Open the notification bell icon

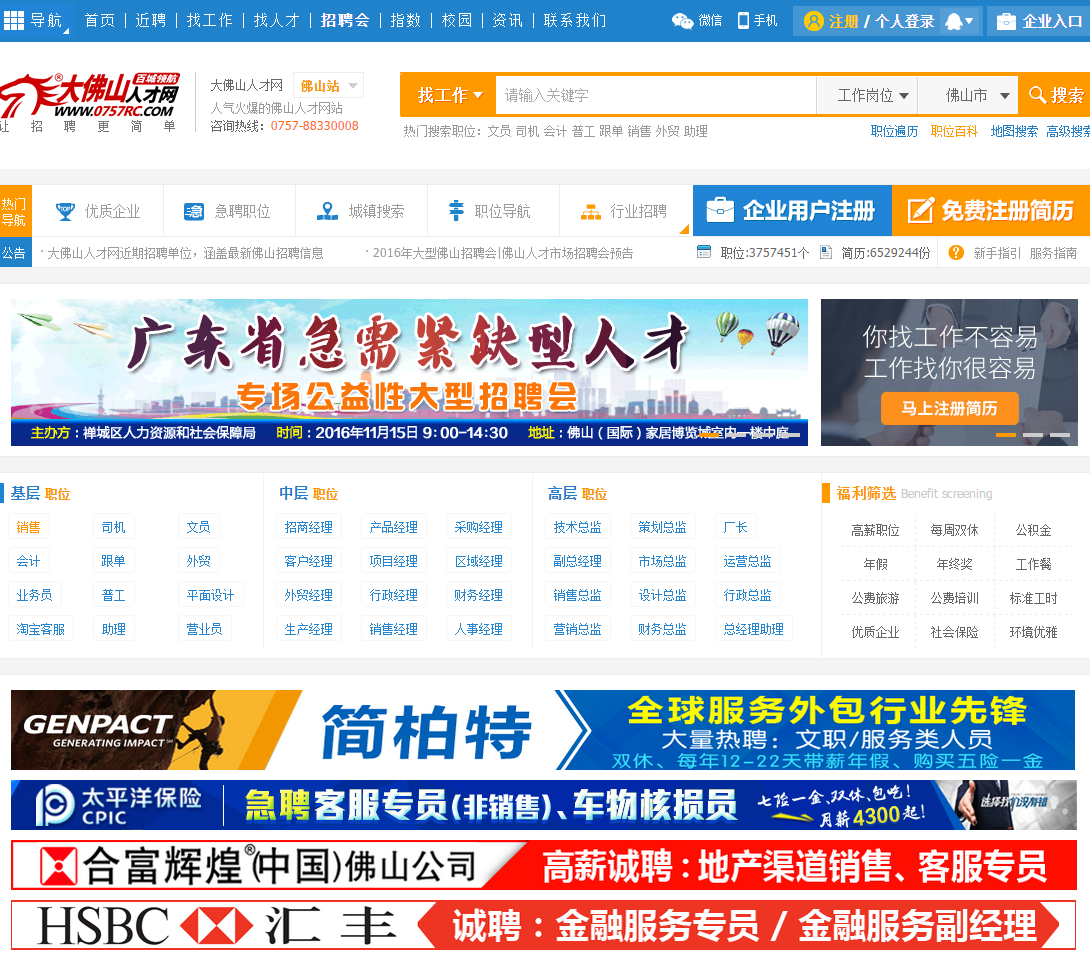(x=954, y=22)
